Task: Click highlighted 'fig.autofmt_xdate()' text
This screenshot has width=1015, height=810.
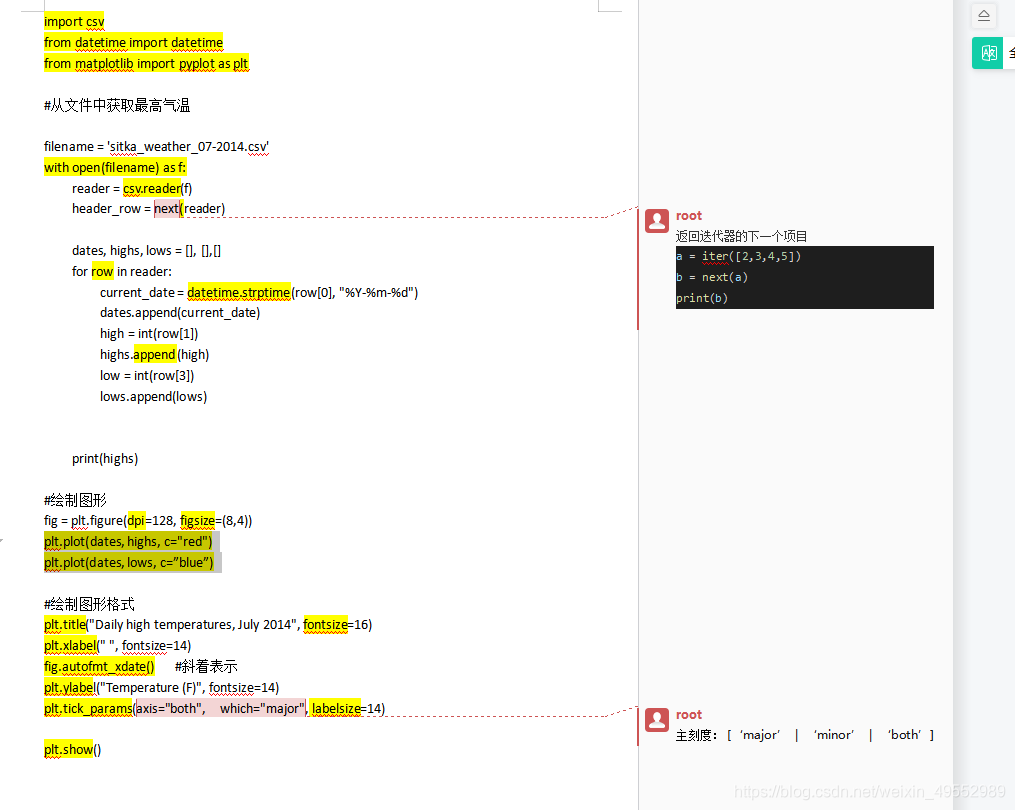Action: [x=99, y=667]
